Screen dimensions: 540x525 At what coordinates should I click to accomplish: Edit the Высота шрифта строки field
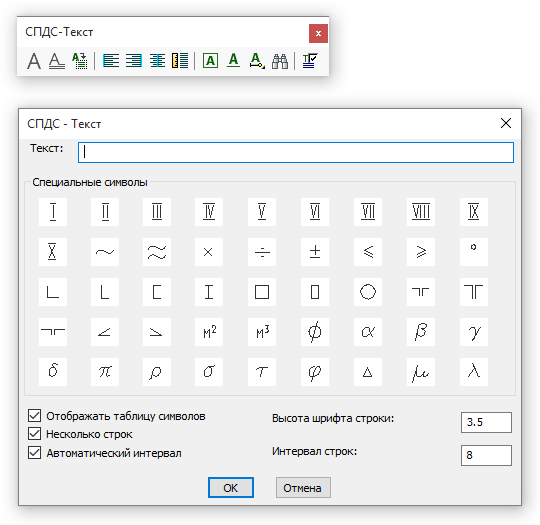[x=486, y=422]
